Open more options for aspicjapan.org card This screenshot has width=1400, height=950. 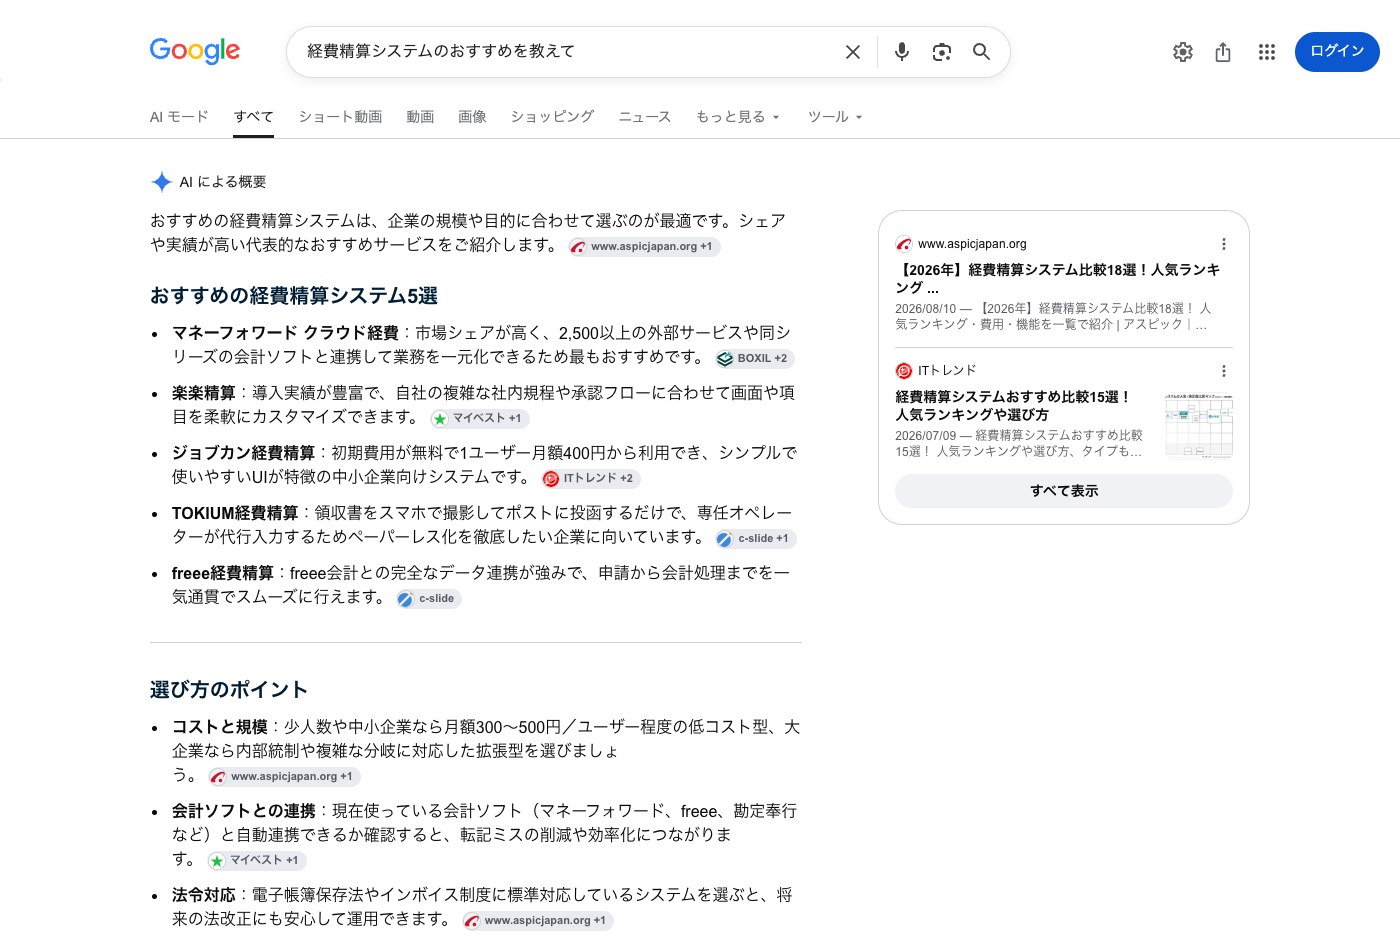pyautogui.click(x=1224, y=244)
